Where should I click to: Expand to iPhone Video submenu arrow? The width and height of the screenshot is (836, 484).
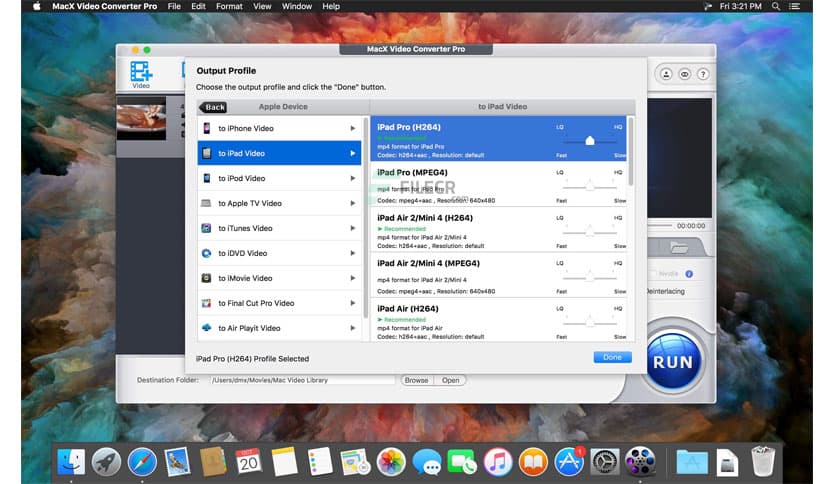[x=352, y=128]
